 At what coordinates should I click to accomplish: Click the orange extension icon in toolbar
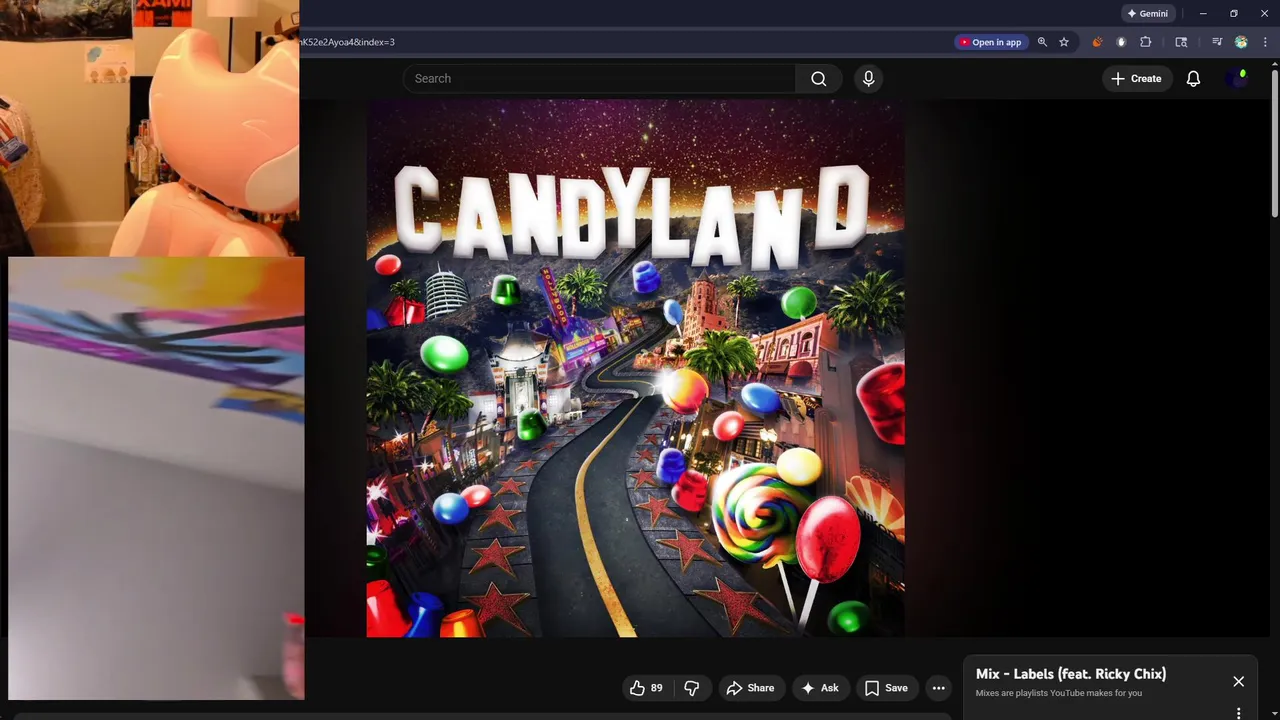pyautogui.click(x=1097, y=42)
